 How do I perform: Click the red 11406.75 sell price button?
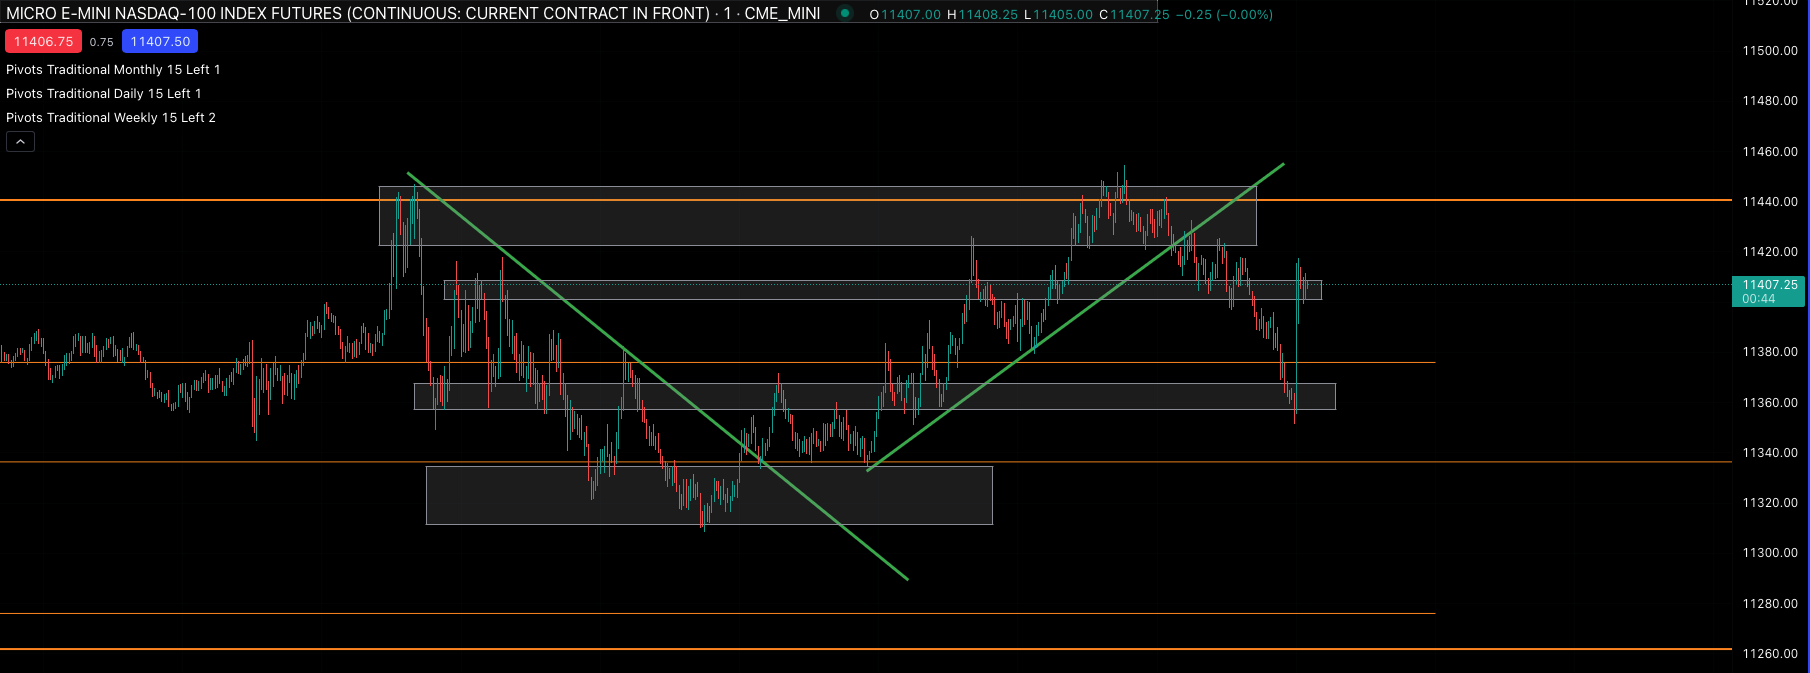pos(43,41)
